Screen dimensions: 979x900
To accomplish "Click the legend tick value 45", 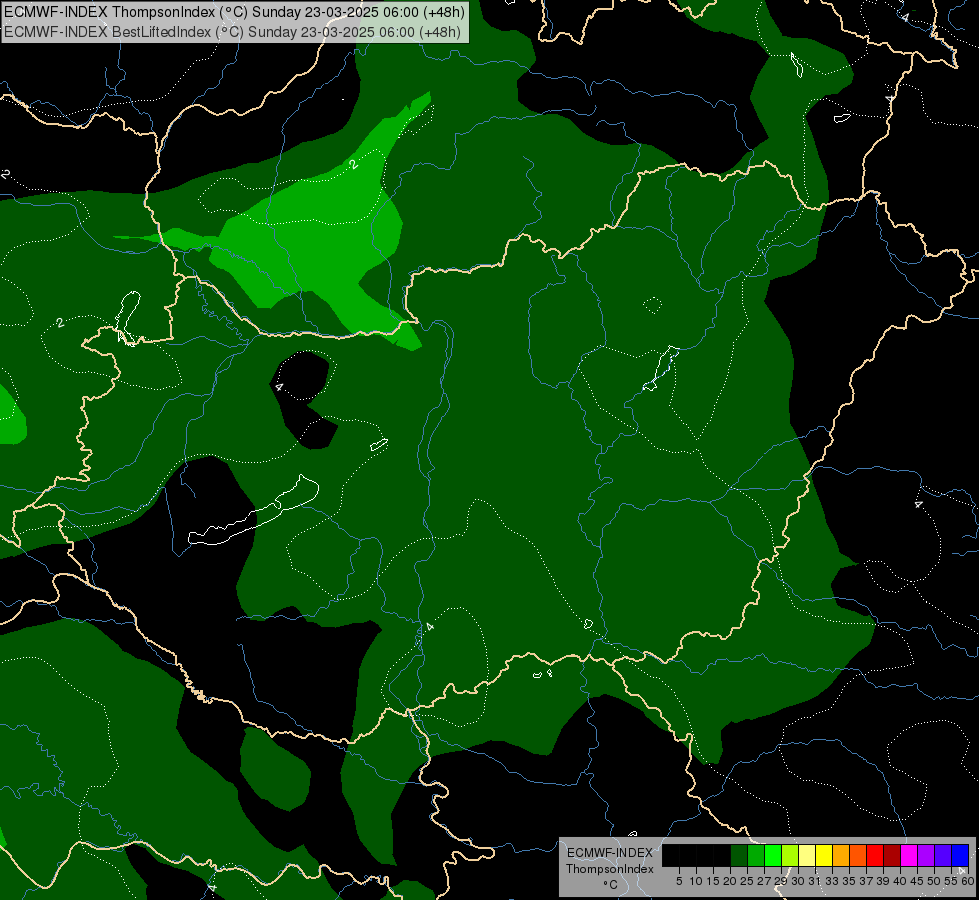I will pyautogui.click(x=917, y=881).
